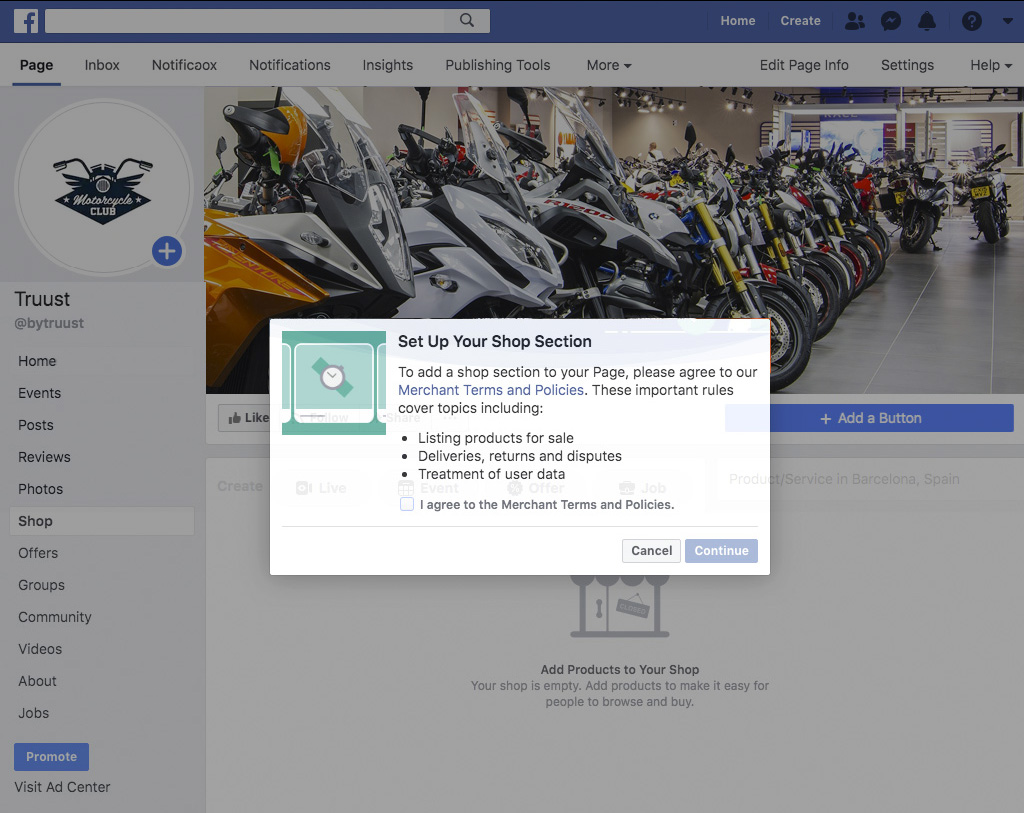Switch to the Inbox tab
Viewport: 1024px width, 813px height.
pos(102,65)
